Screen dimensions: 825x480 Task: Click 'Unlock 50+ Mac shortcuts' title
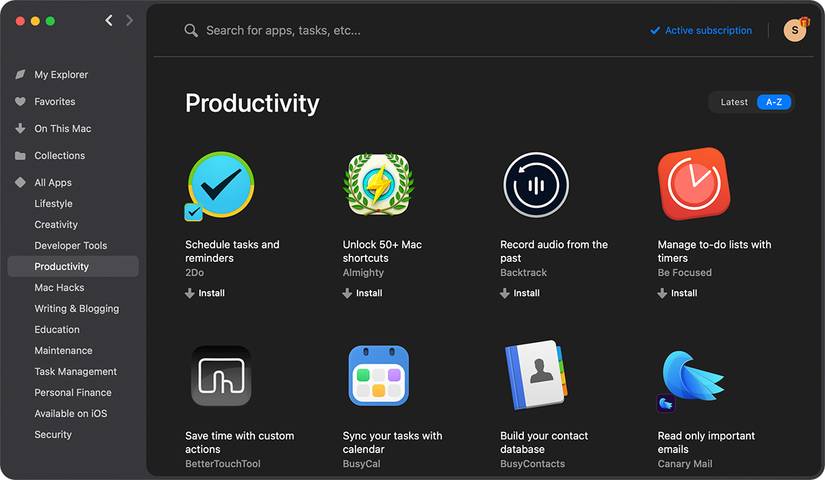coord(382,251)
